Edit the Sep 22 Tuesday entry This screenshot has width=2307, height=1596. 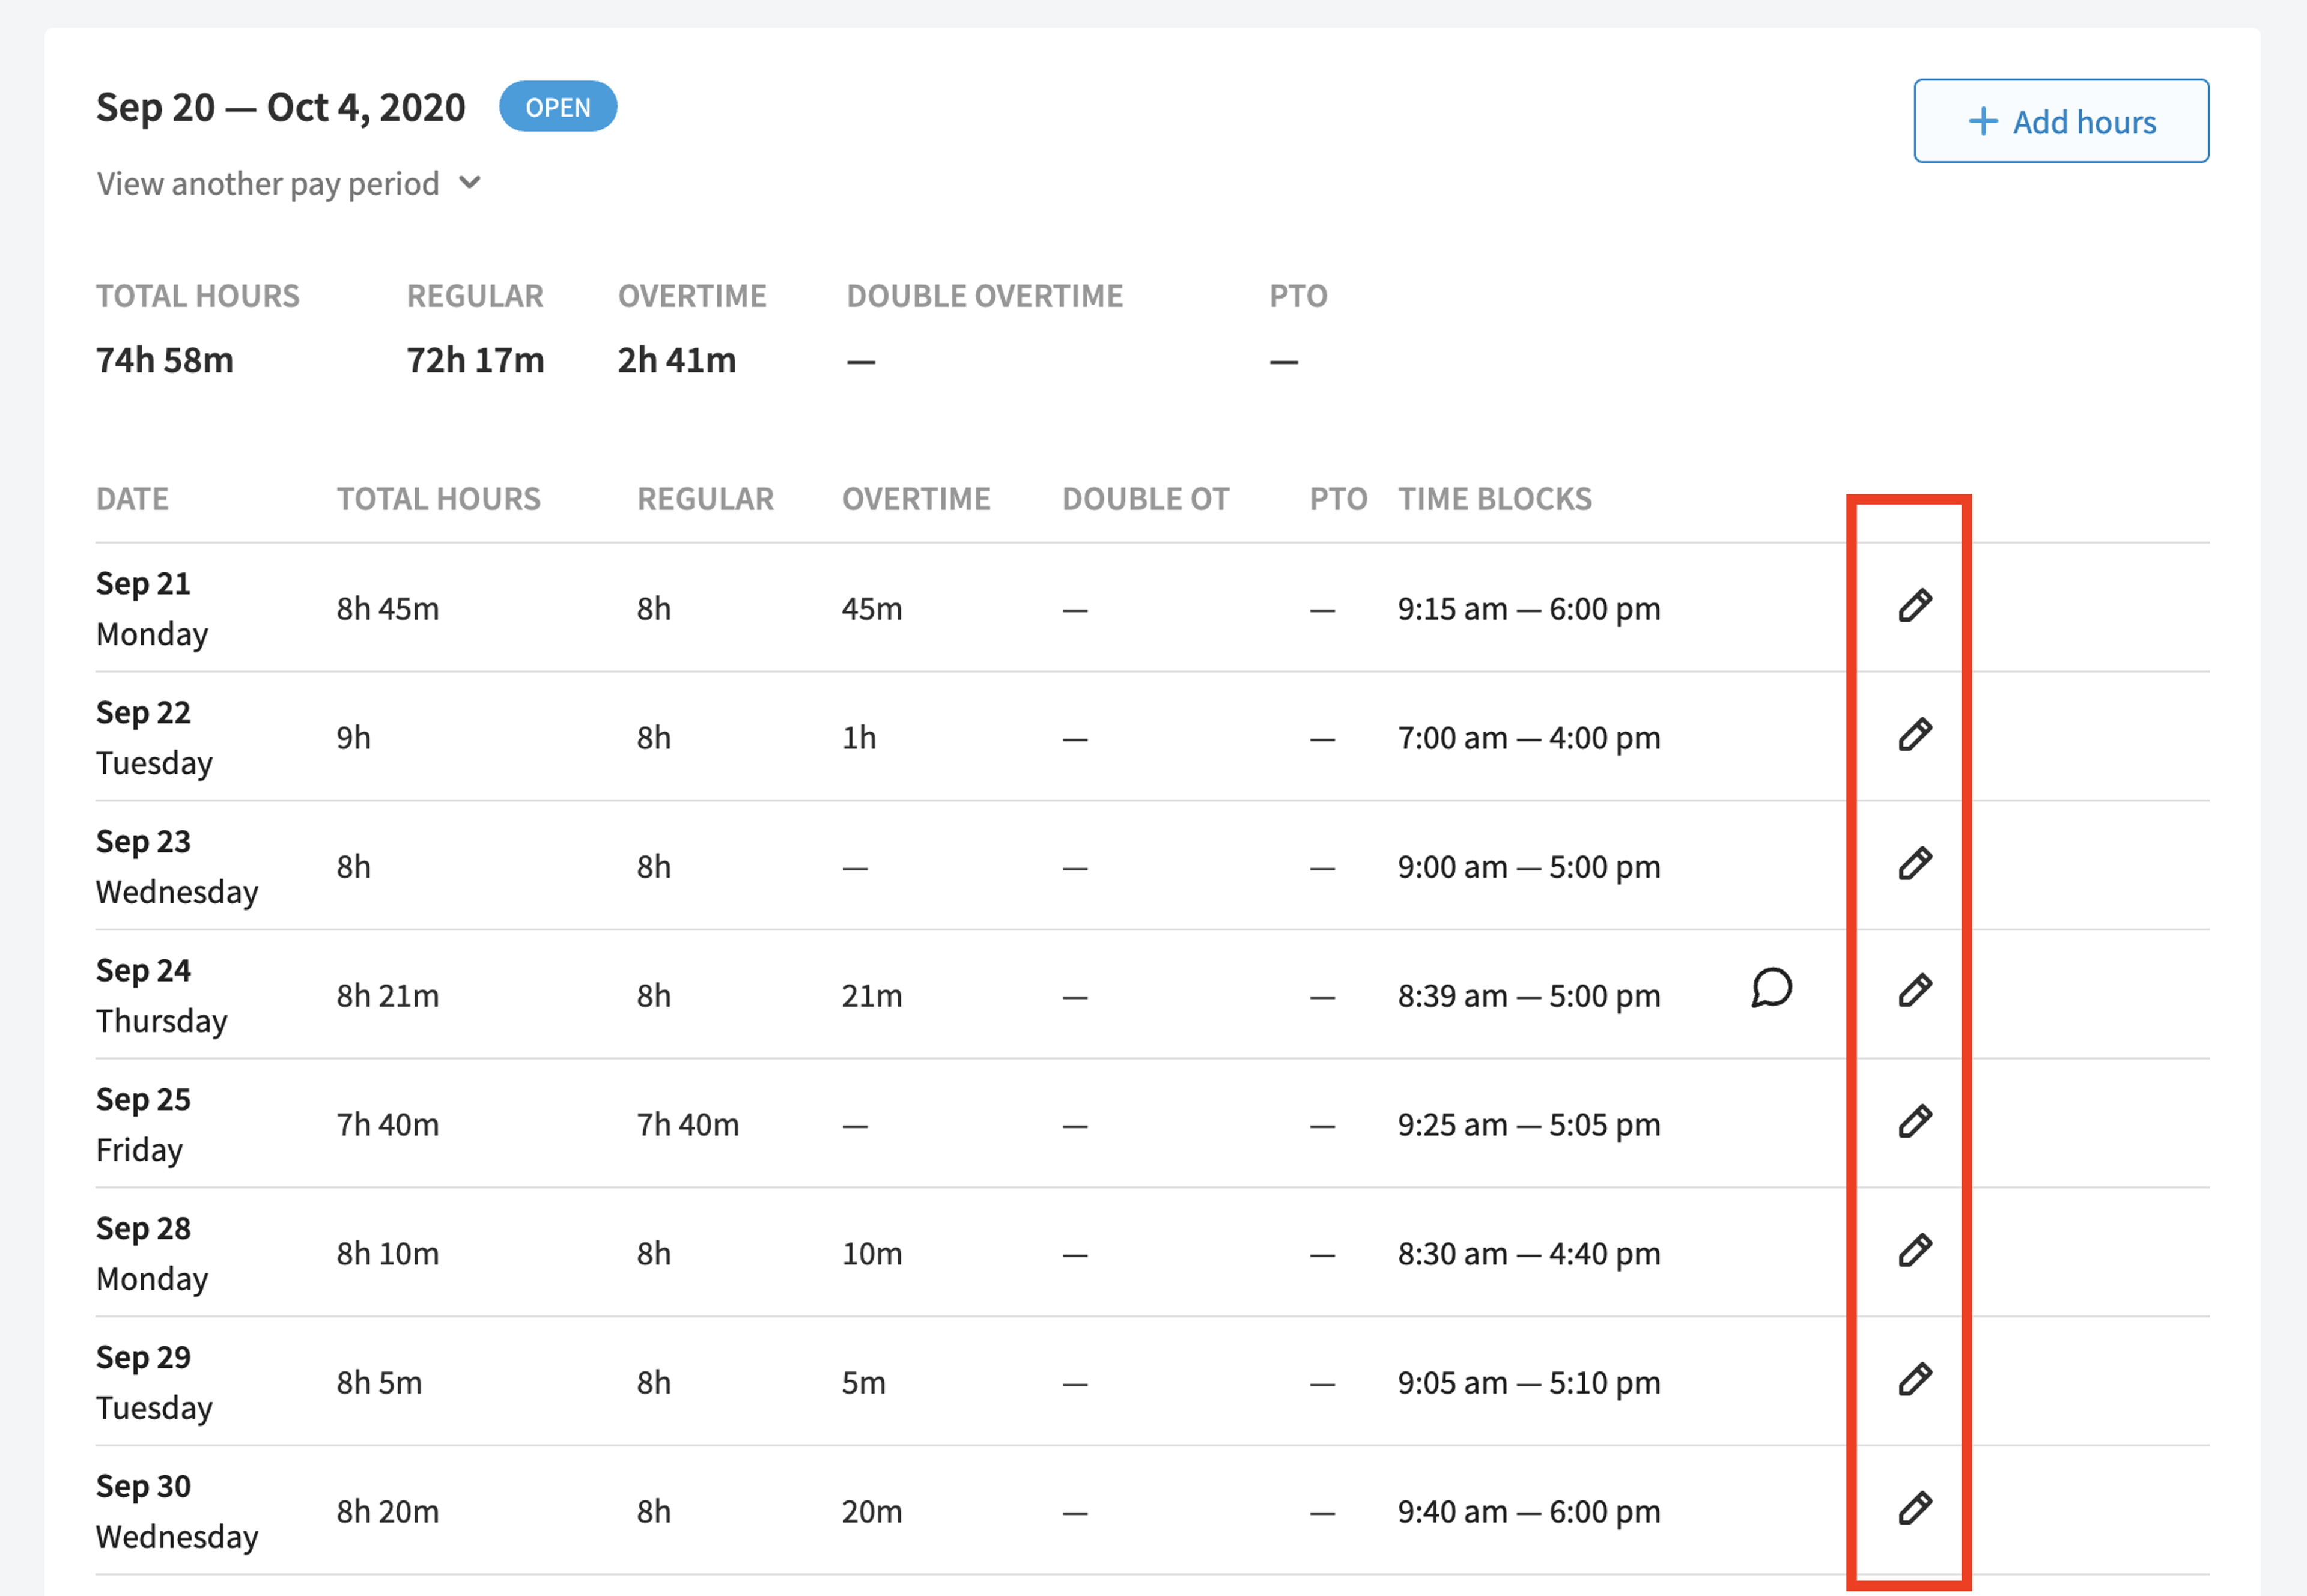[1915, 735]
